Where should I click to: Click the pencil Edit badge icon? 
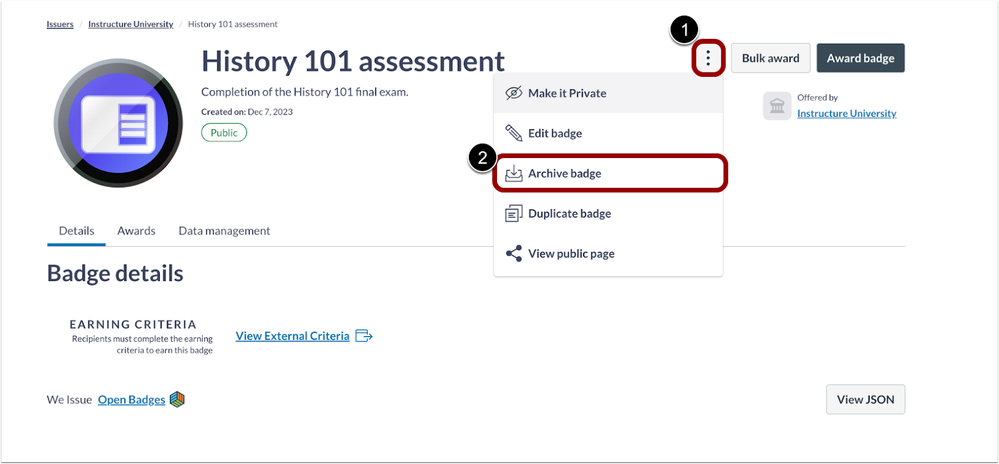pyautogui.click(x=514, y=133)
